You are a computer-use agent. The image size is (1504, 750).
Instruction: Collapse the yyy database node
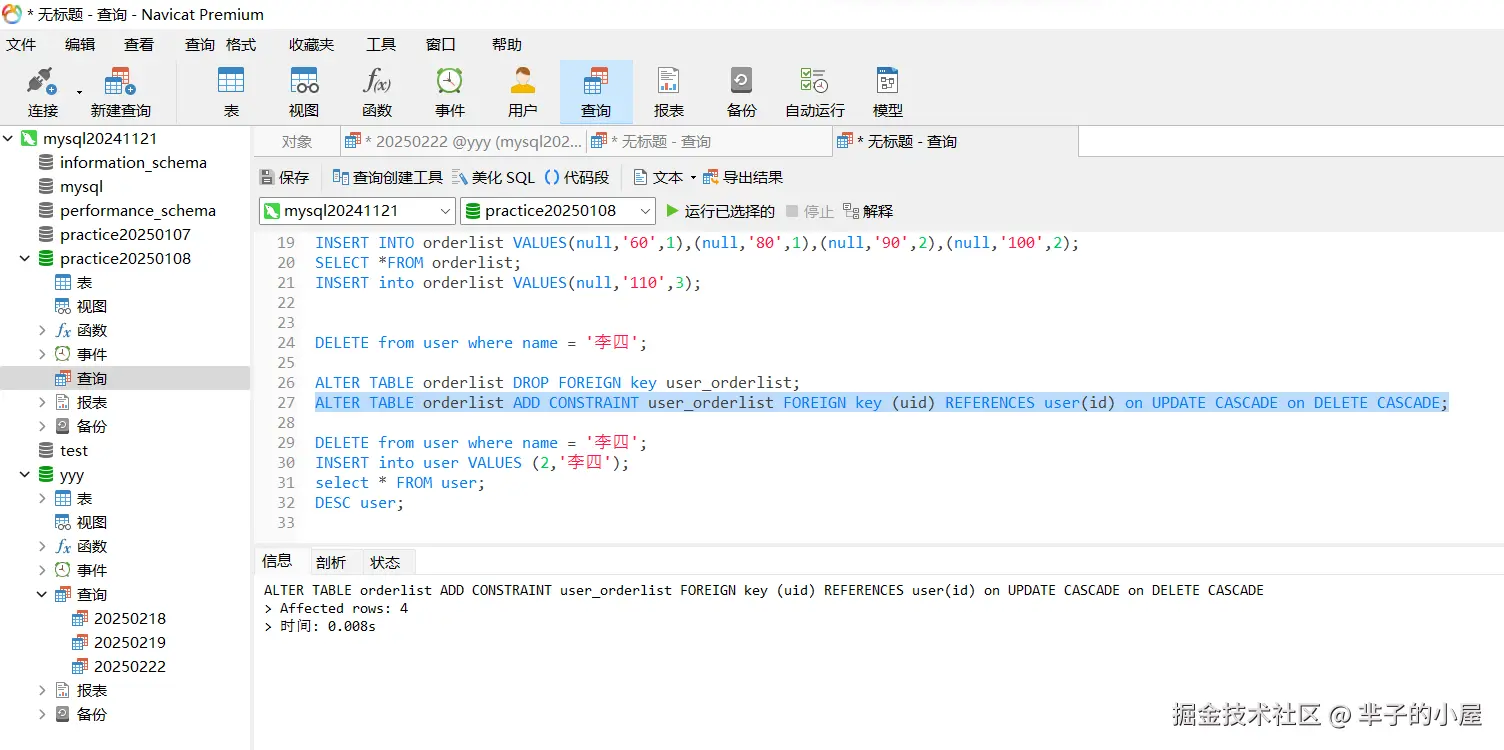25,475
